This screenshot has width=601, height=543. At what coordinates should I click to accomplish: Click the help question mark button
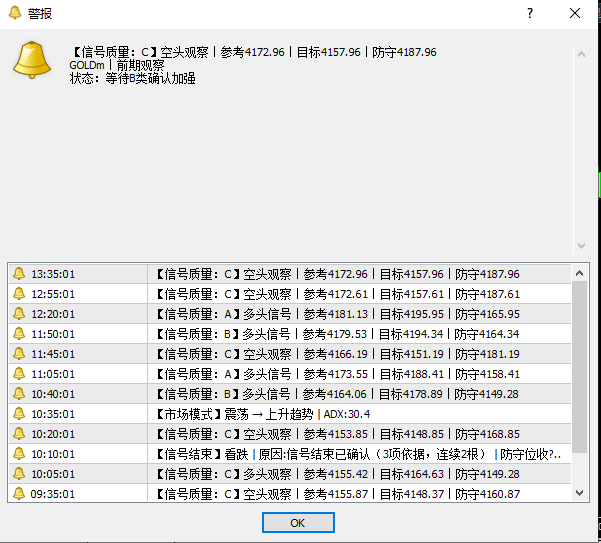[530, 13]
